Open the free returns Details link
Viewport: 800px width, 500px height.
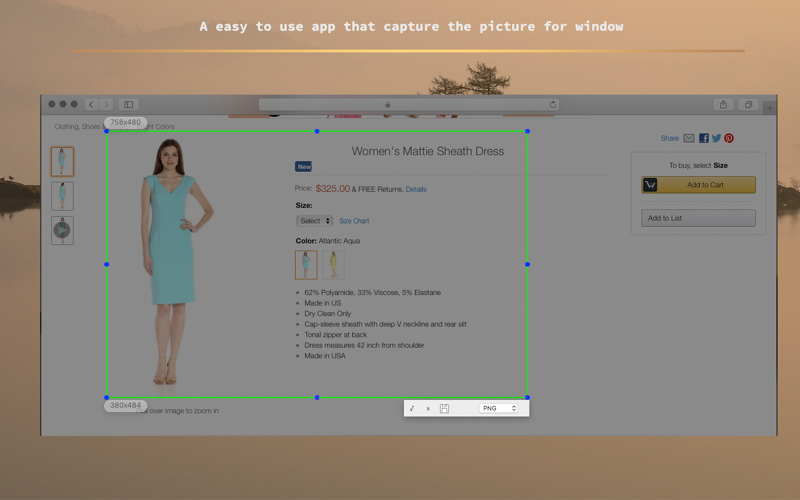click(416, 189)
